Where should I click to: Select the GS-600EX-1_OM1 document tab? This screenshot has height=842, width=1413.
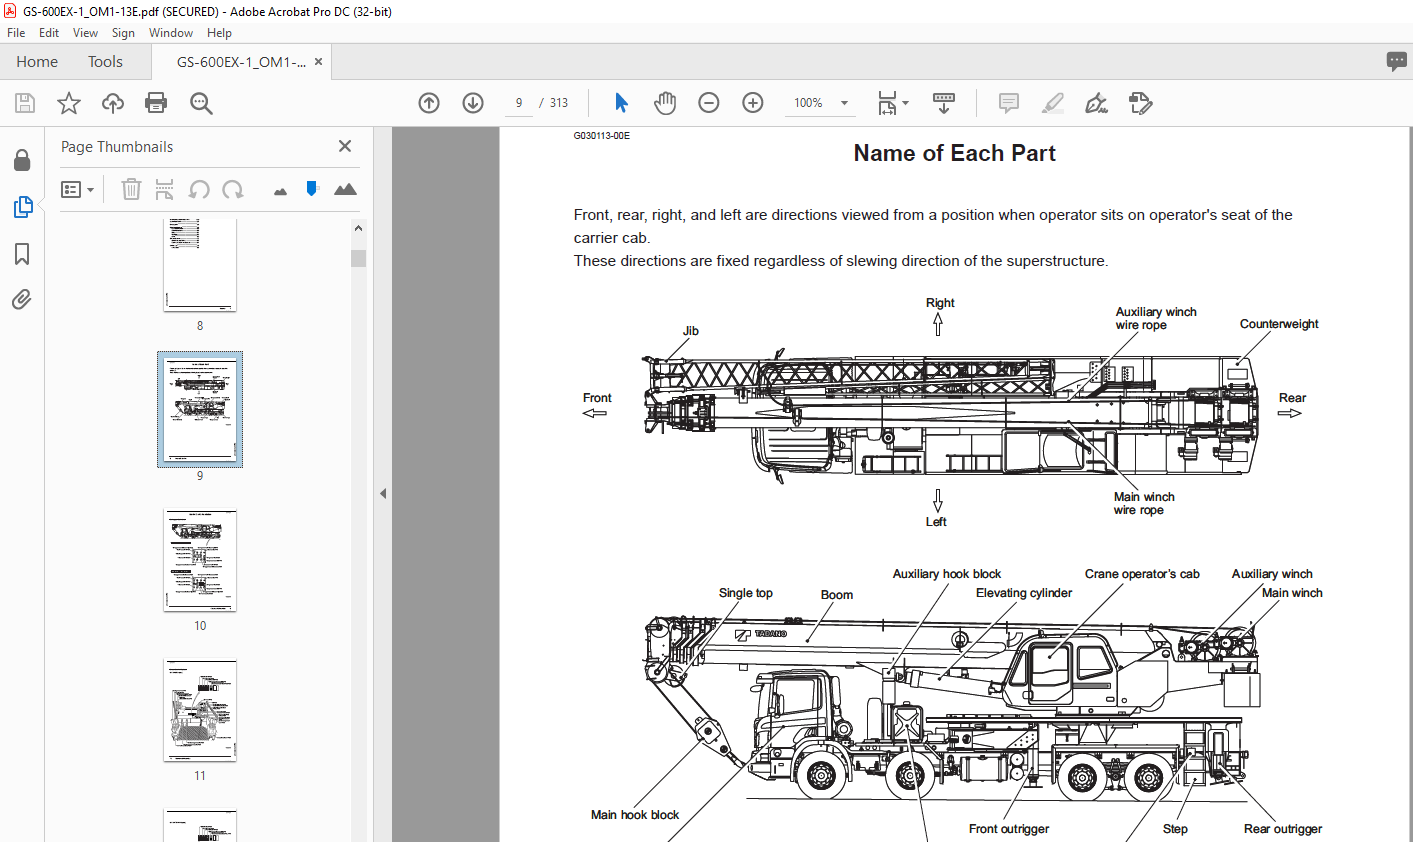coord(241,62)
